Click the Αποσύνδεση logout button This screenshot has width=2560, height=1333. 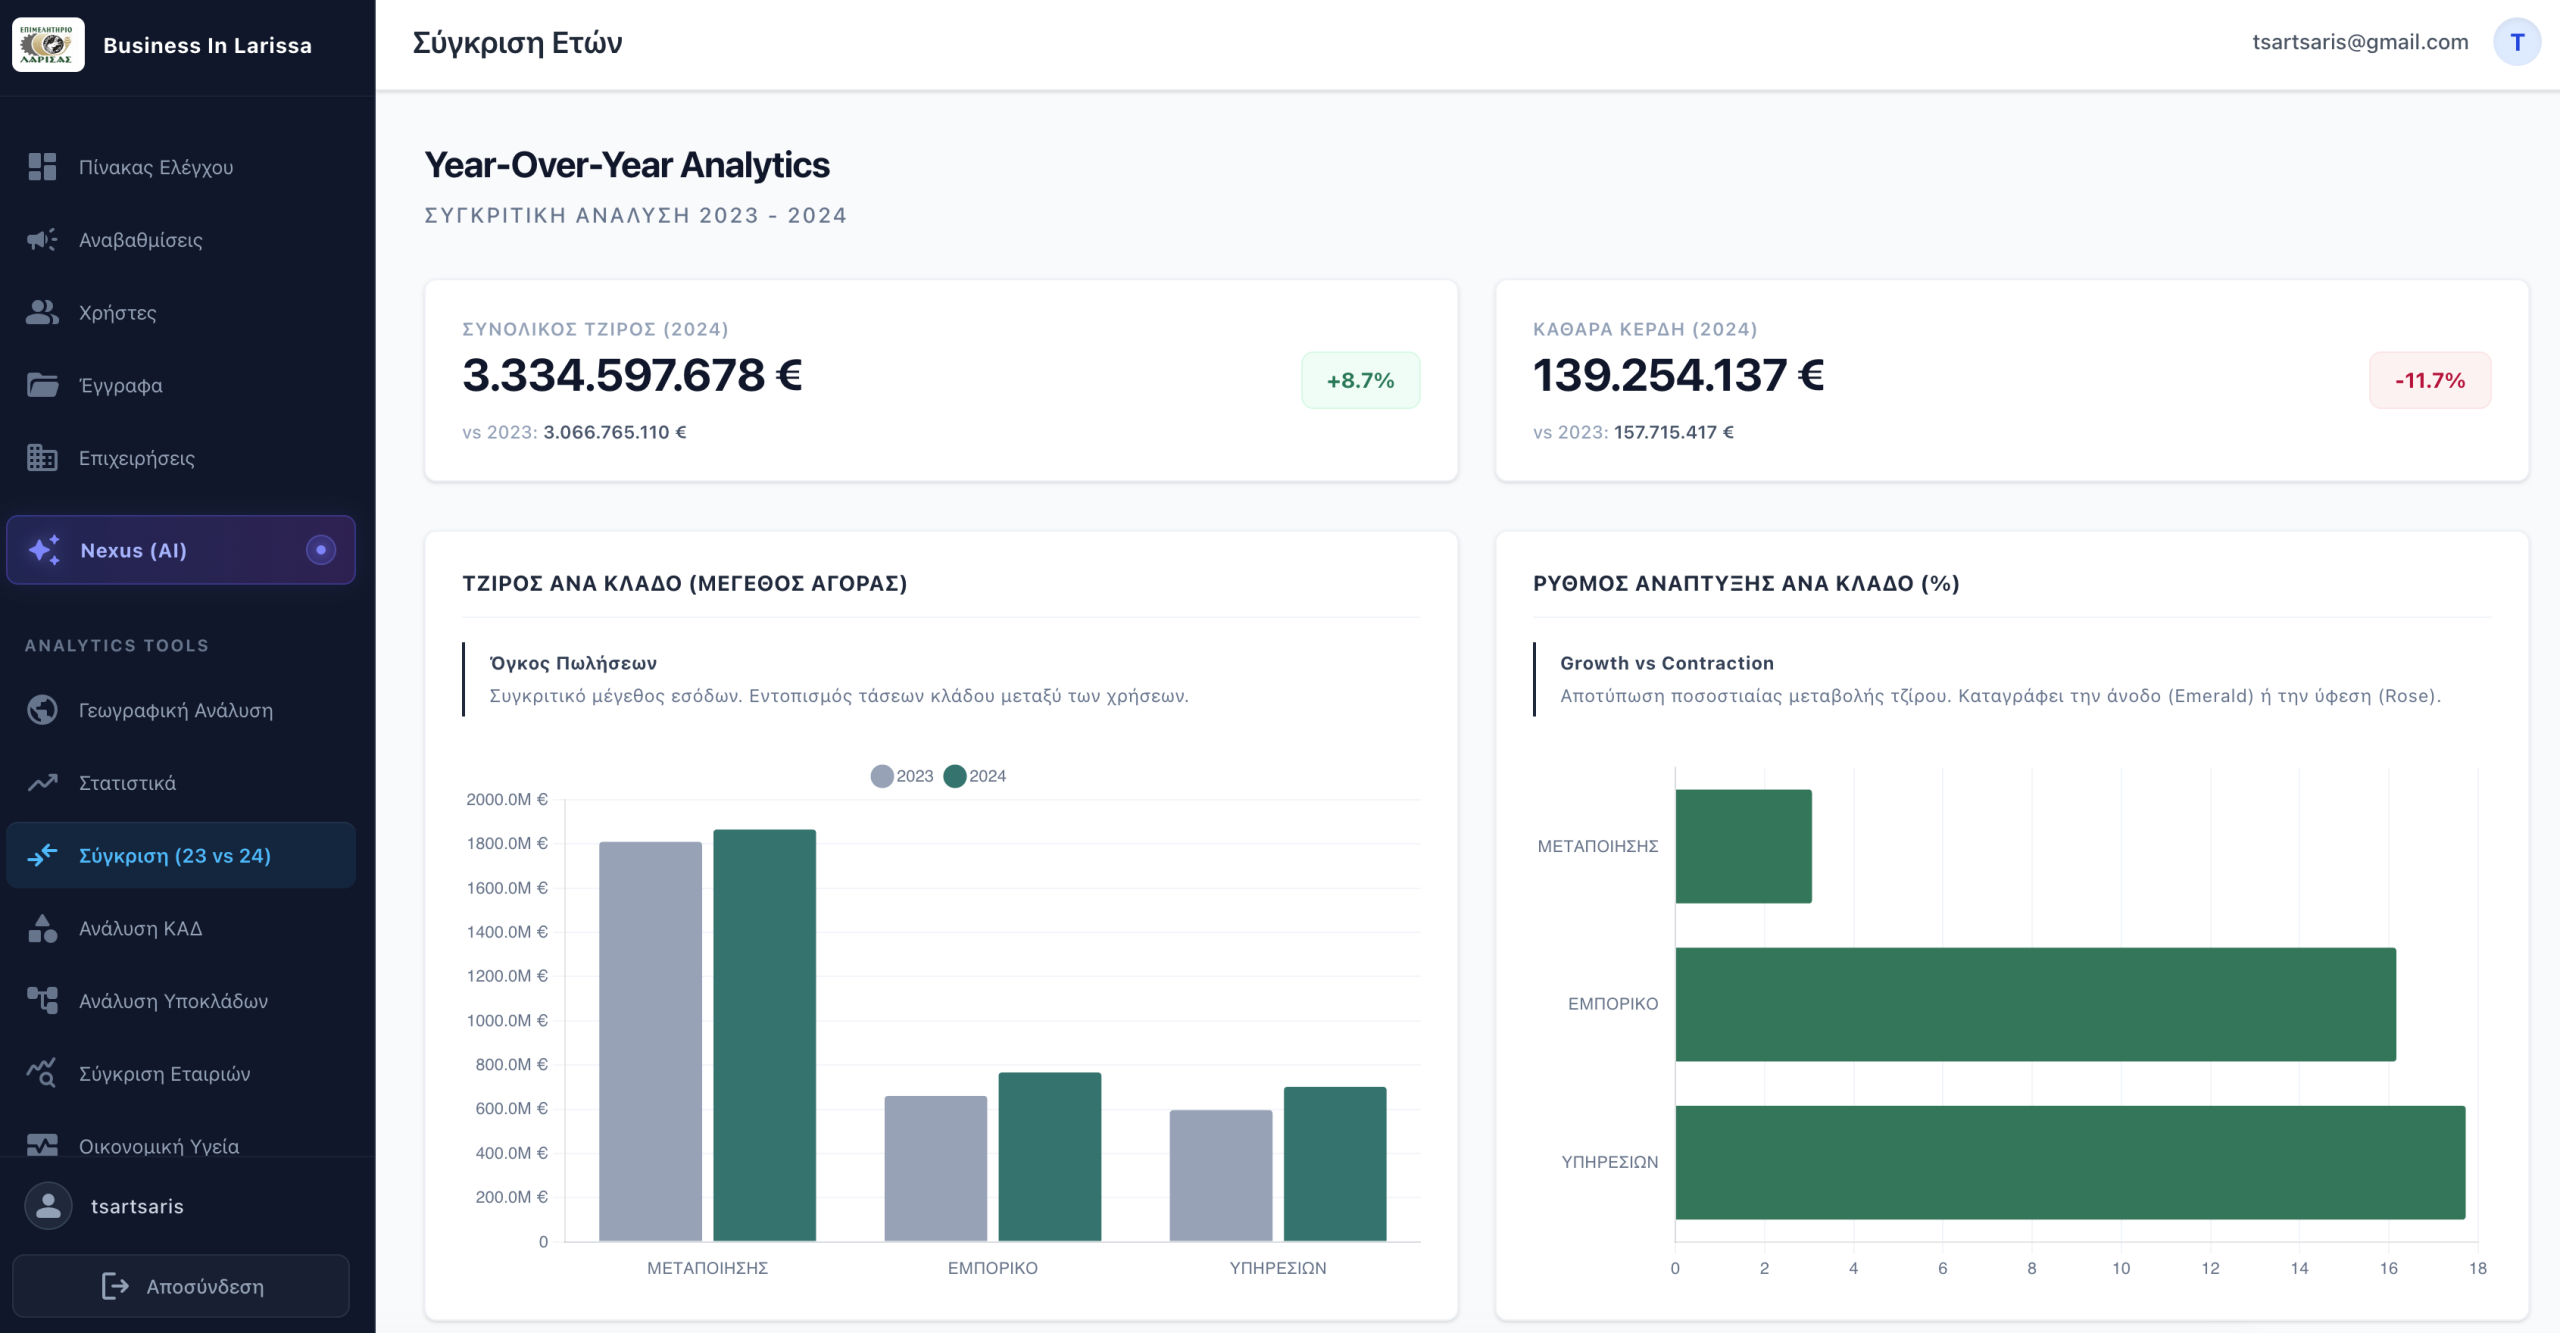point(181,1286)
